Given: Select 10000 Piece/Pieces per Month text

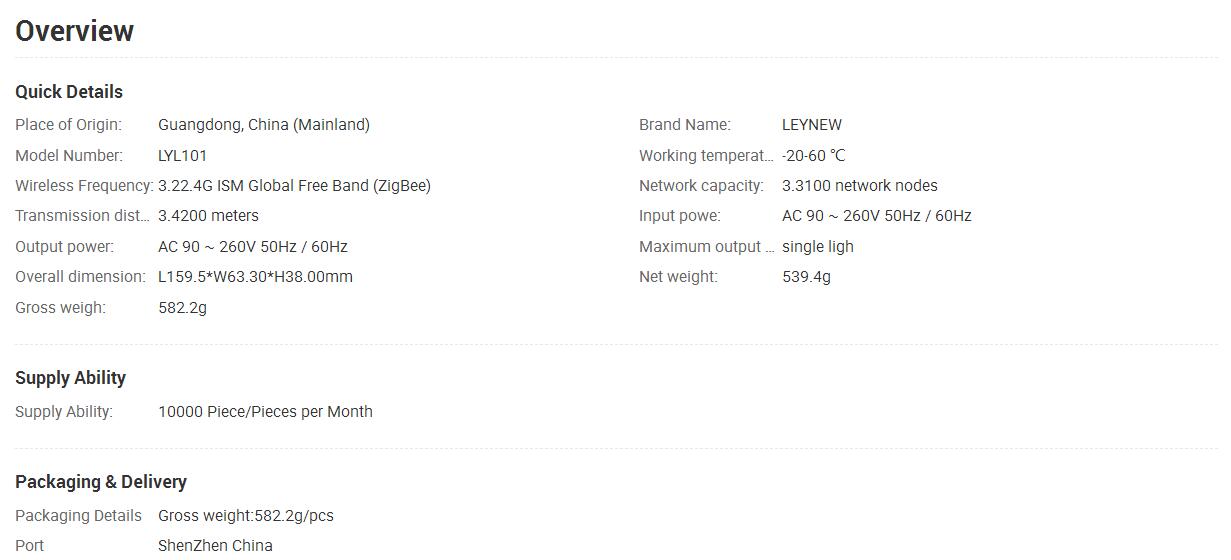Looking at the screenshot, I should pos(265,412).
